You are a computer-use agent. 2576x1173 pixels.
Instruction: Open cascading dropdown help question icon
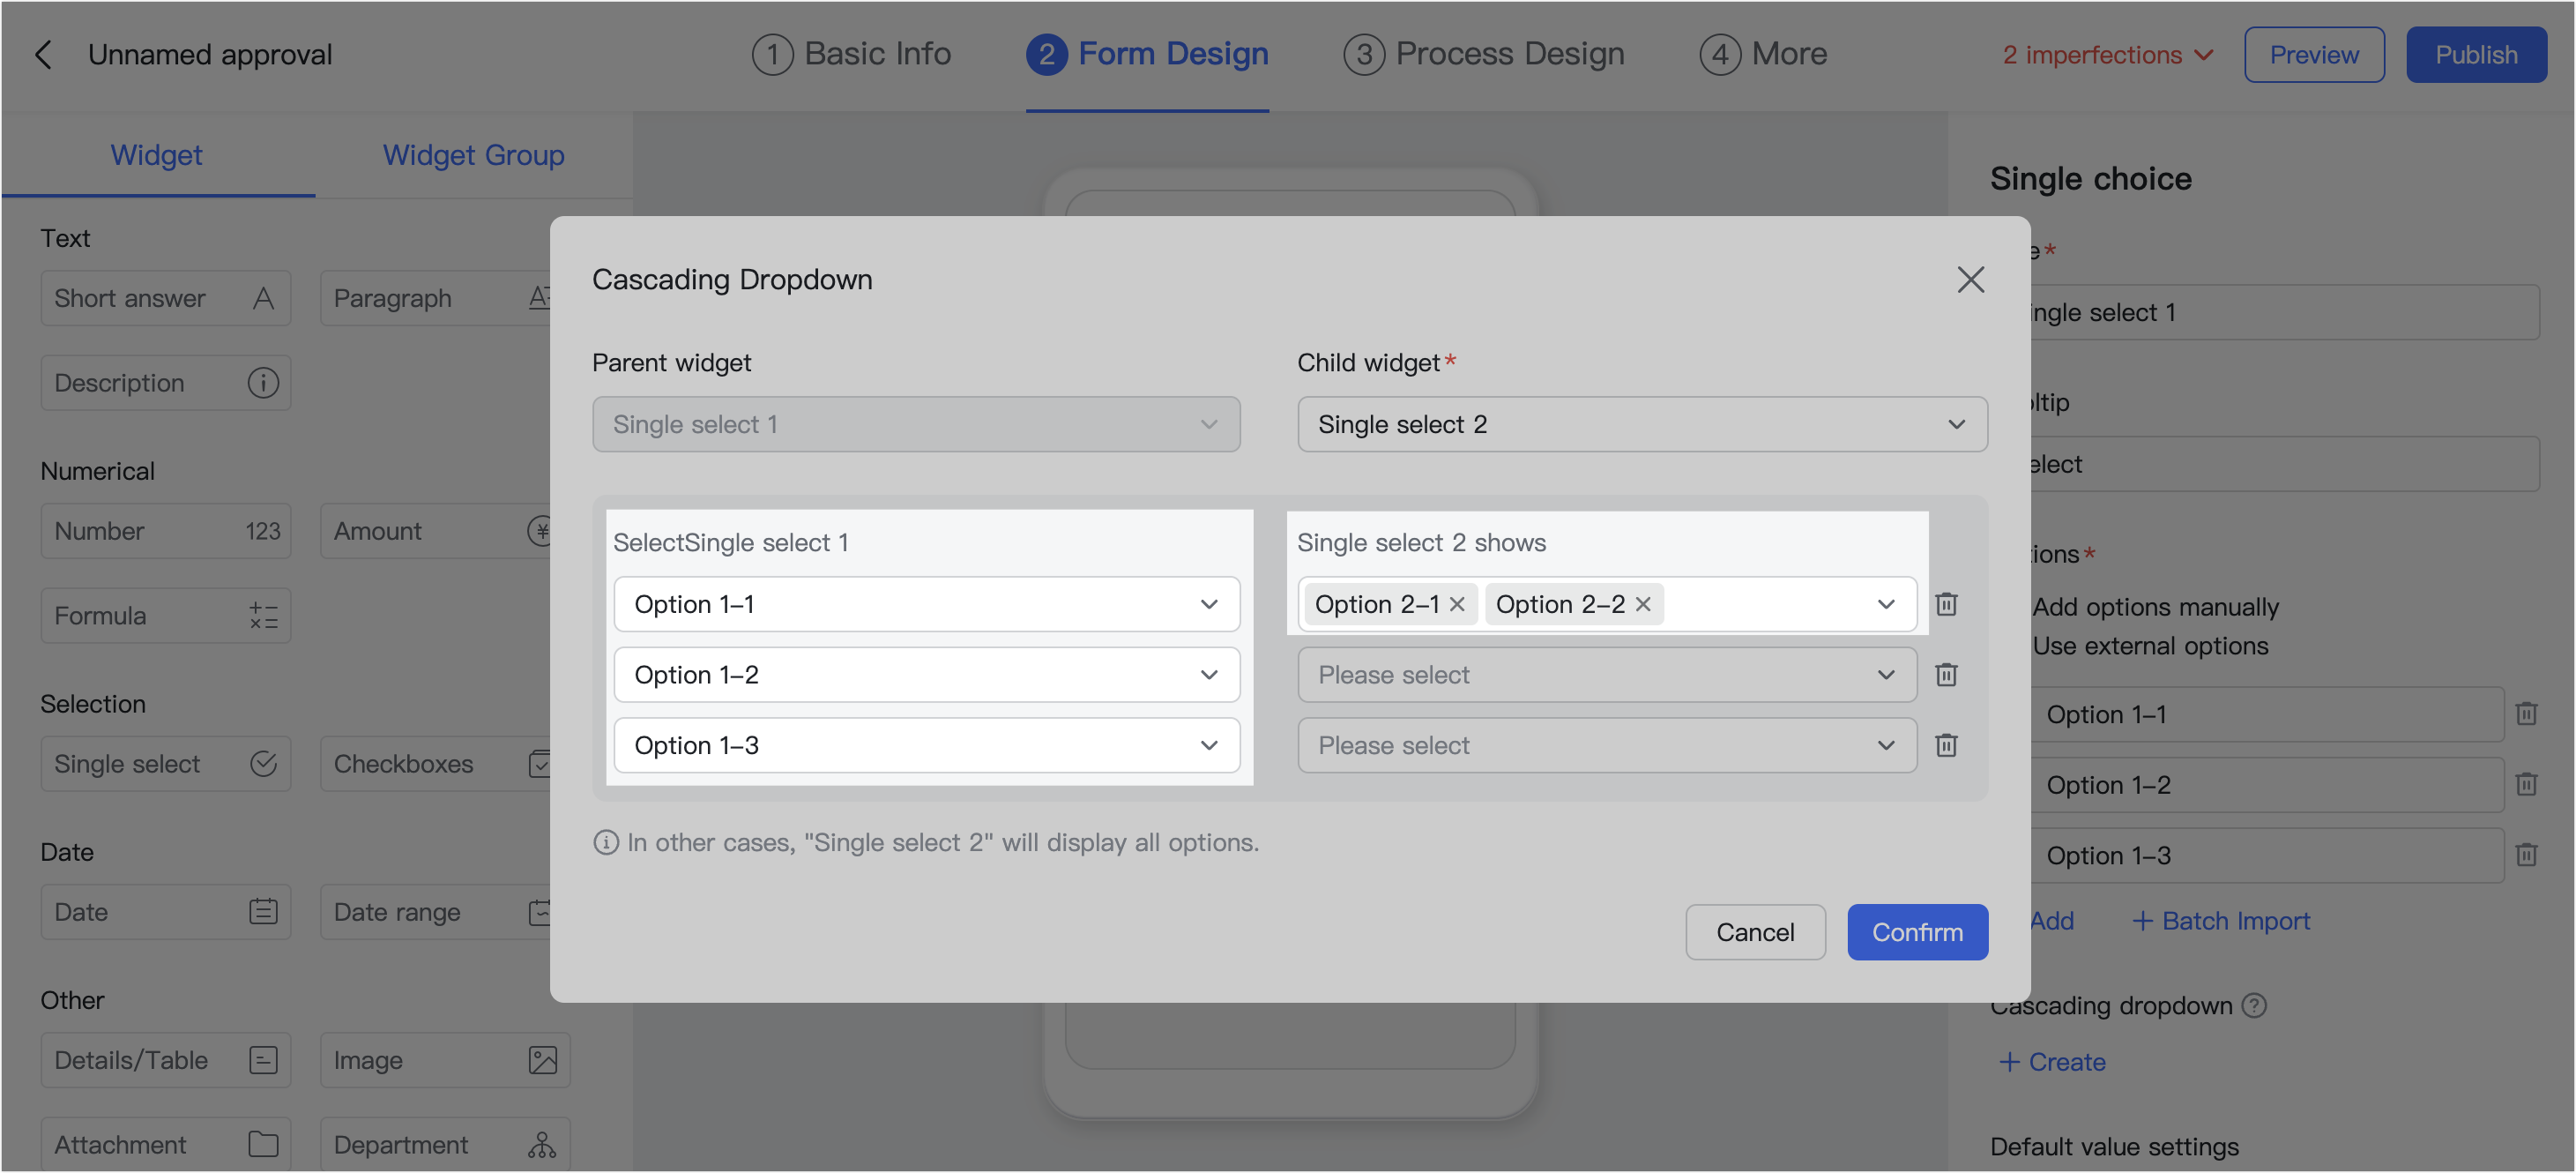(x=2253, y=1005)
